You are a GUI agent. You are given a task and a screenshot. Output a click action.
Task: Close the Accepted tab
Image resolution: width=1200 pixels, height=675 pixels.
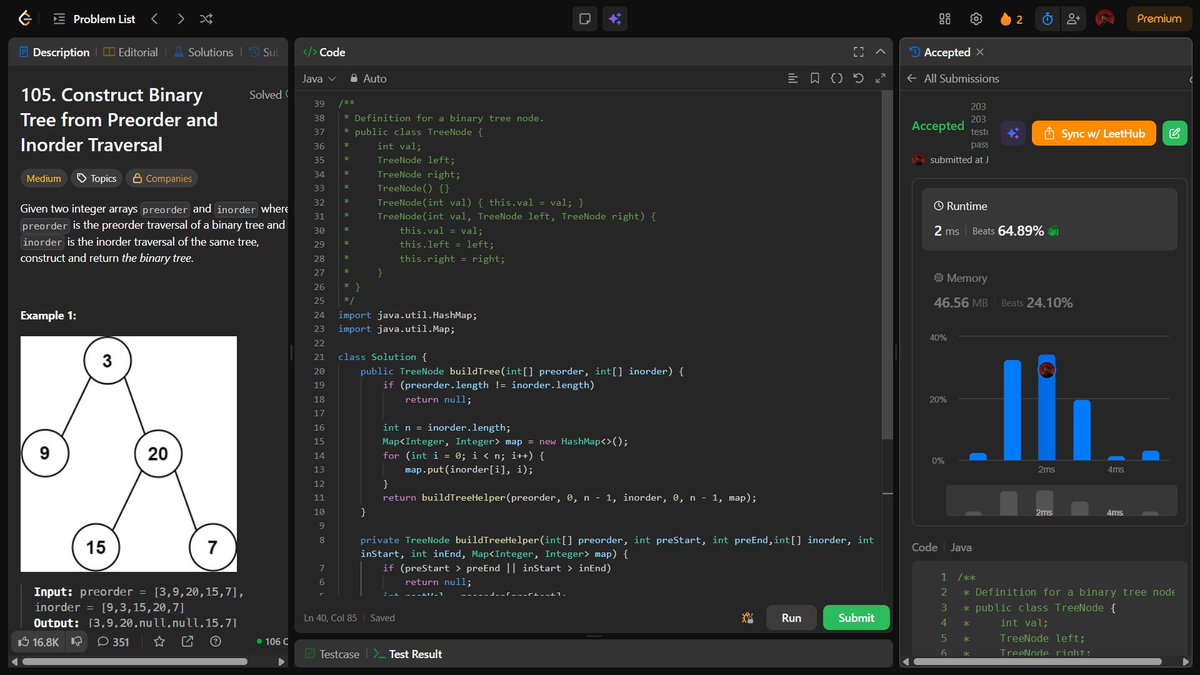click(980, 52)
